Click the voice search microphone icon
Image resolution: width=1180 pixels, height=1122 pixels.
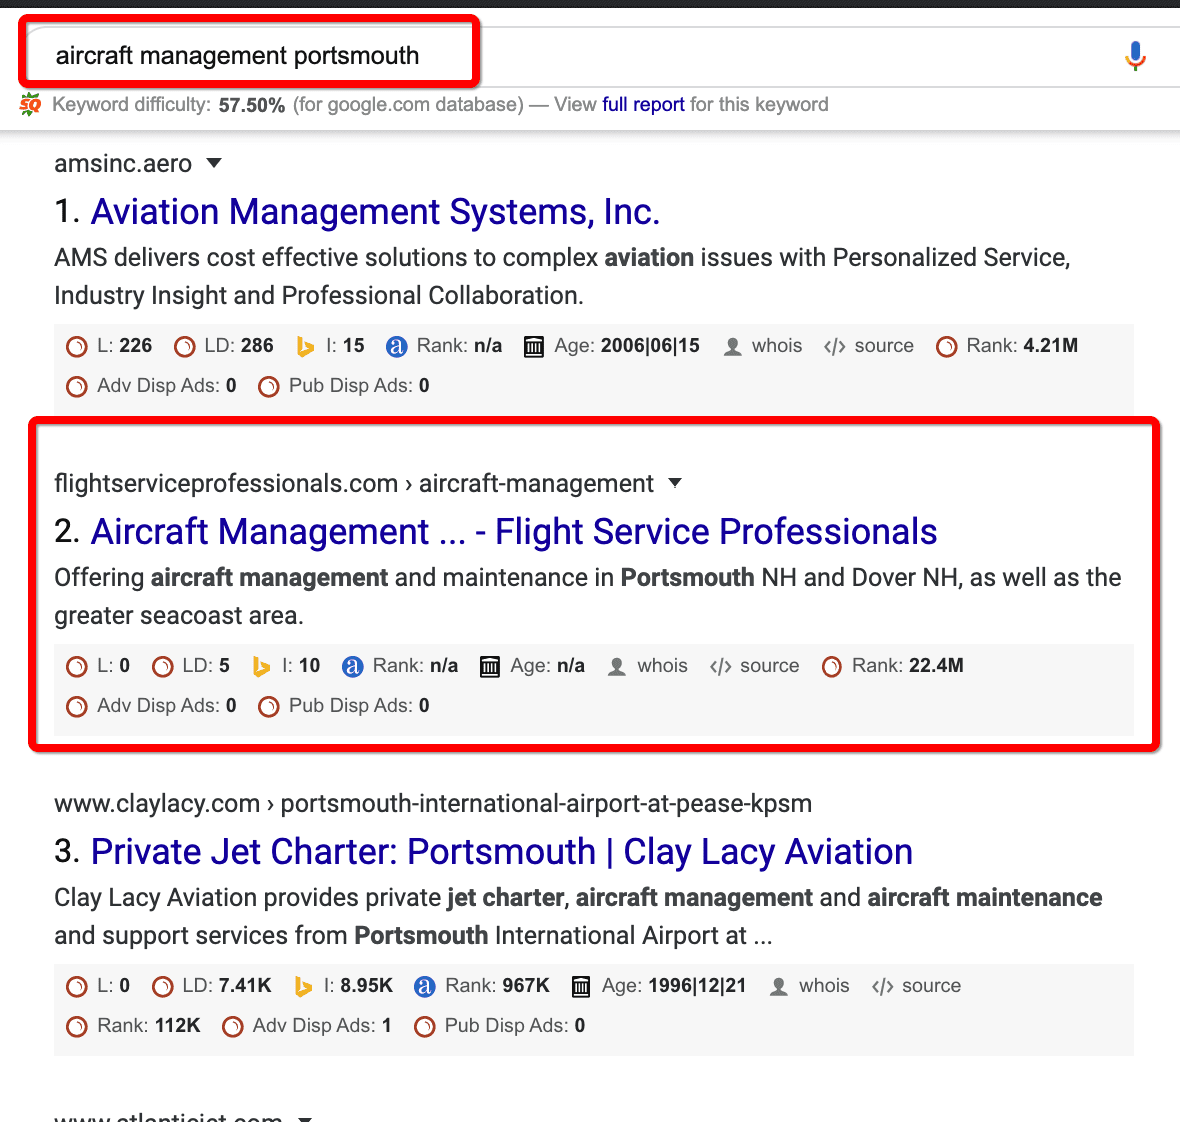(1135, 56)
